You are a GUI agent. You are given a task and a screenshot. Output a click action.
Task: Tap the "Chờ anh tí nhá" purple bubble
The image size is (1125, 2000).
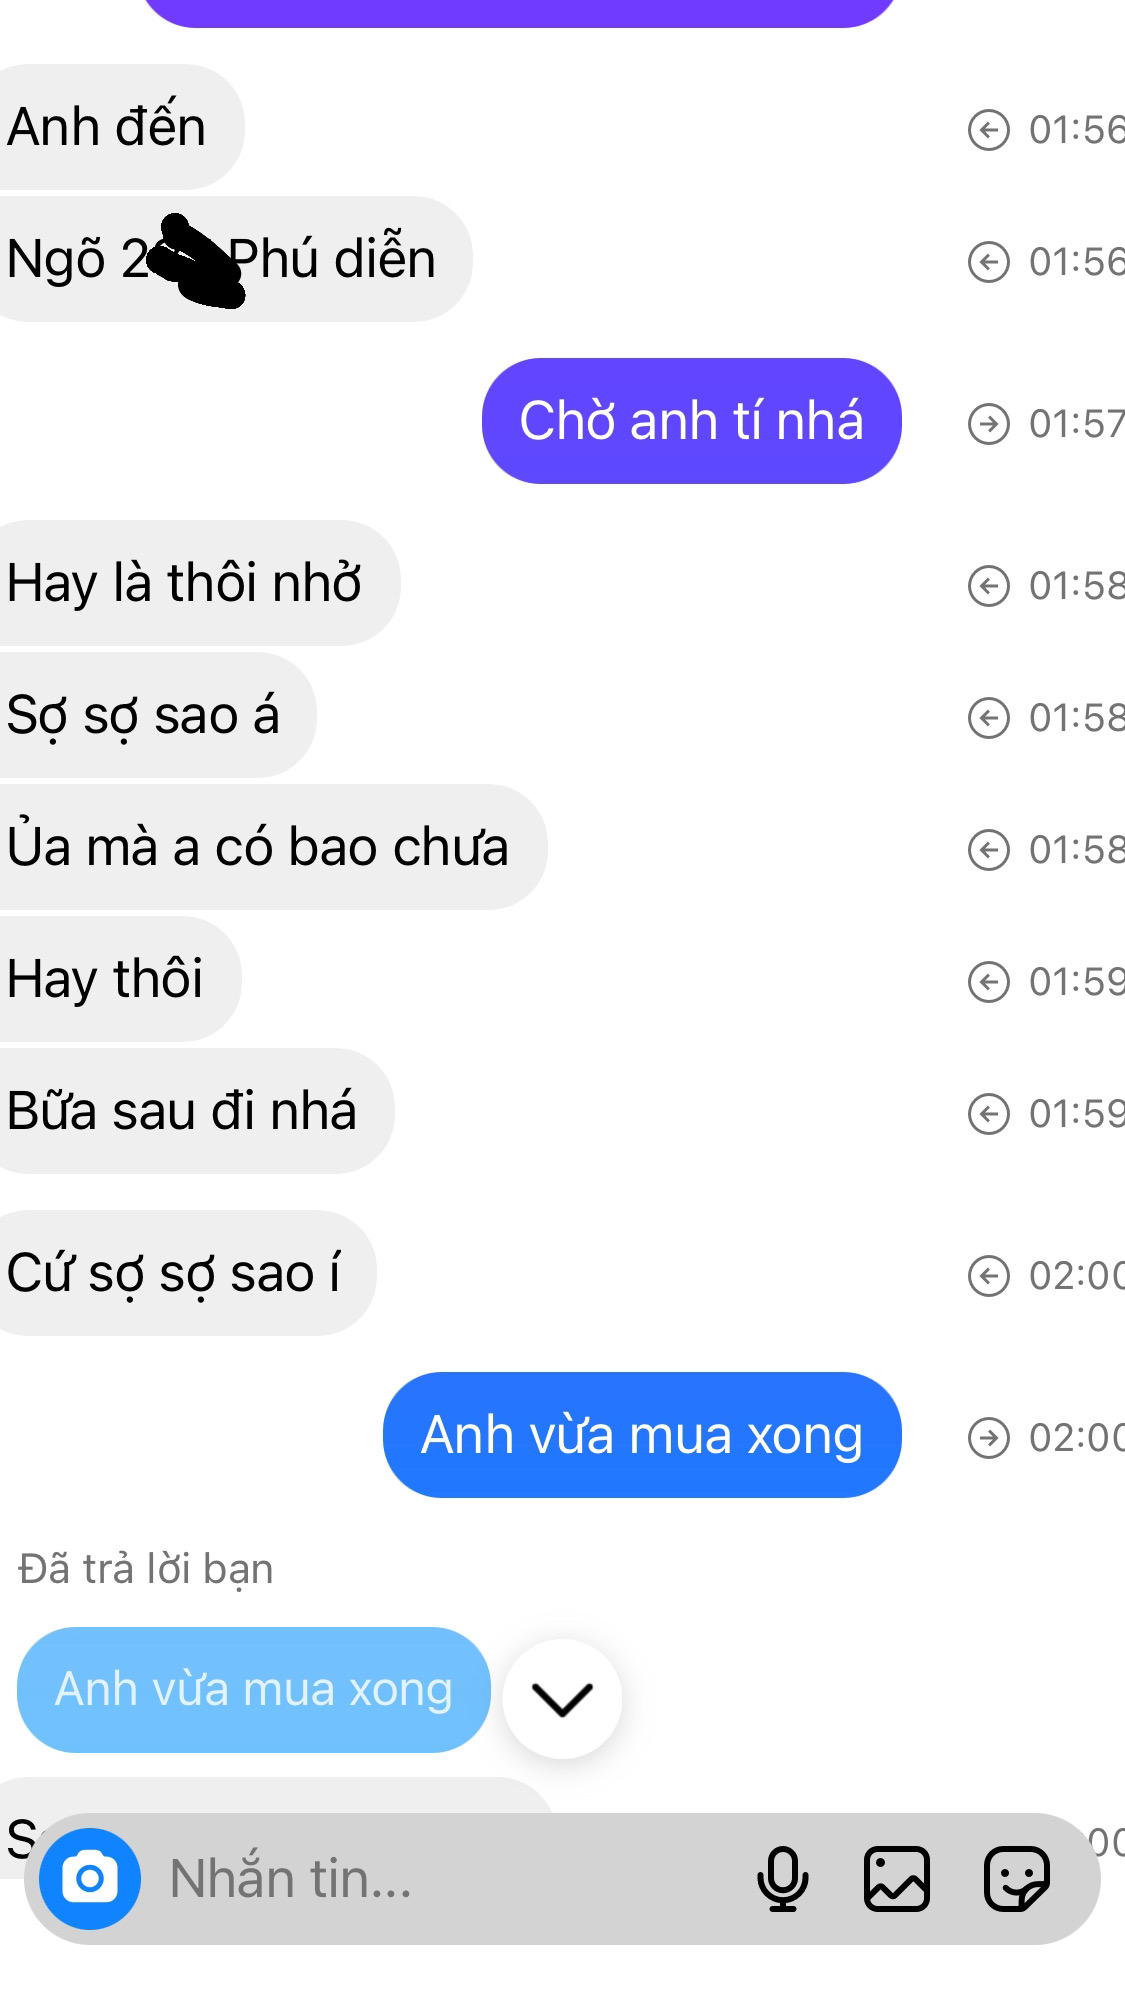(691, 421)
